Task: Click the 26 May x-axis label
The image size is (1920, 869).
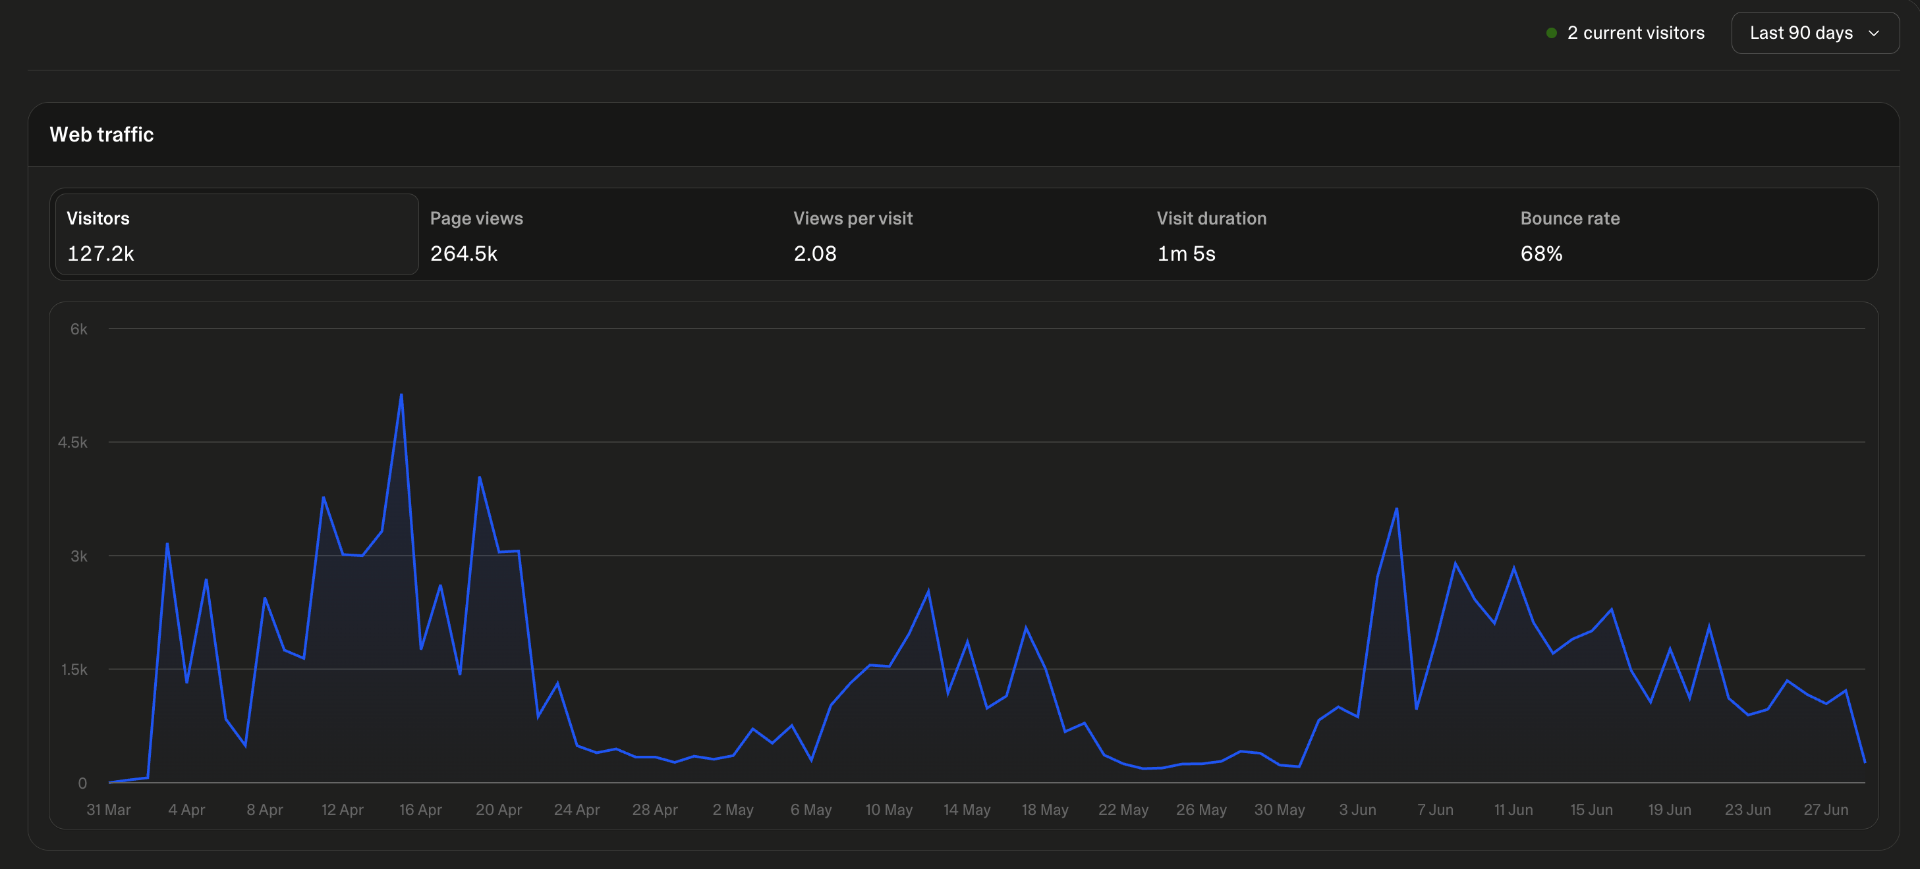Action: 1202,810
